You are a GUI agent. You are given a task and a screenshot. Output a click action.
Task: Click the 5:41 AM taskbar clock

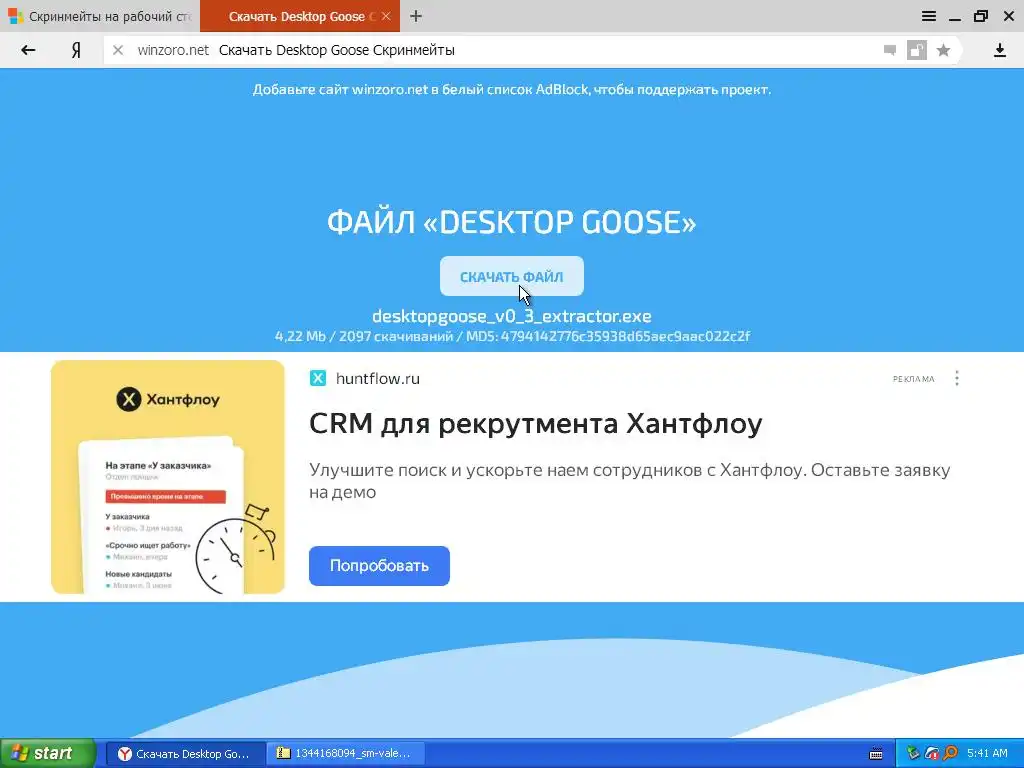tap(987, 754)
